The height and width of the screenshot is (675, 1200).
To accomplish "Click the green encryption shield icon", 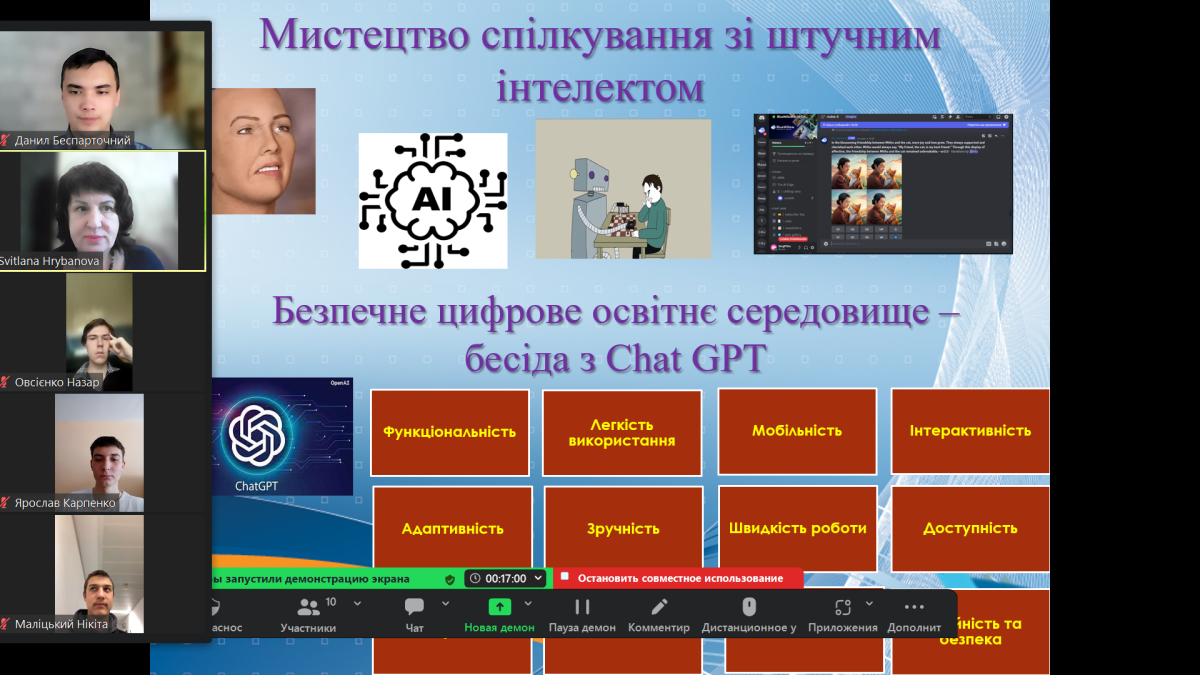I will pos(450,579).
